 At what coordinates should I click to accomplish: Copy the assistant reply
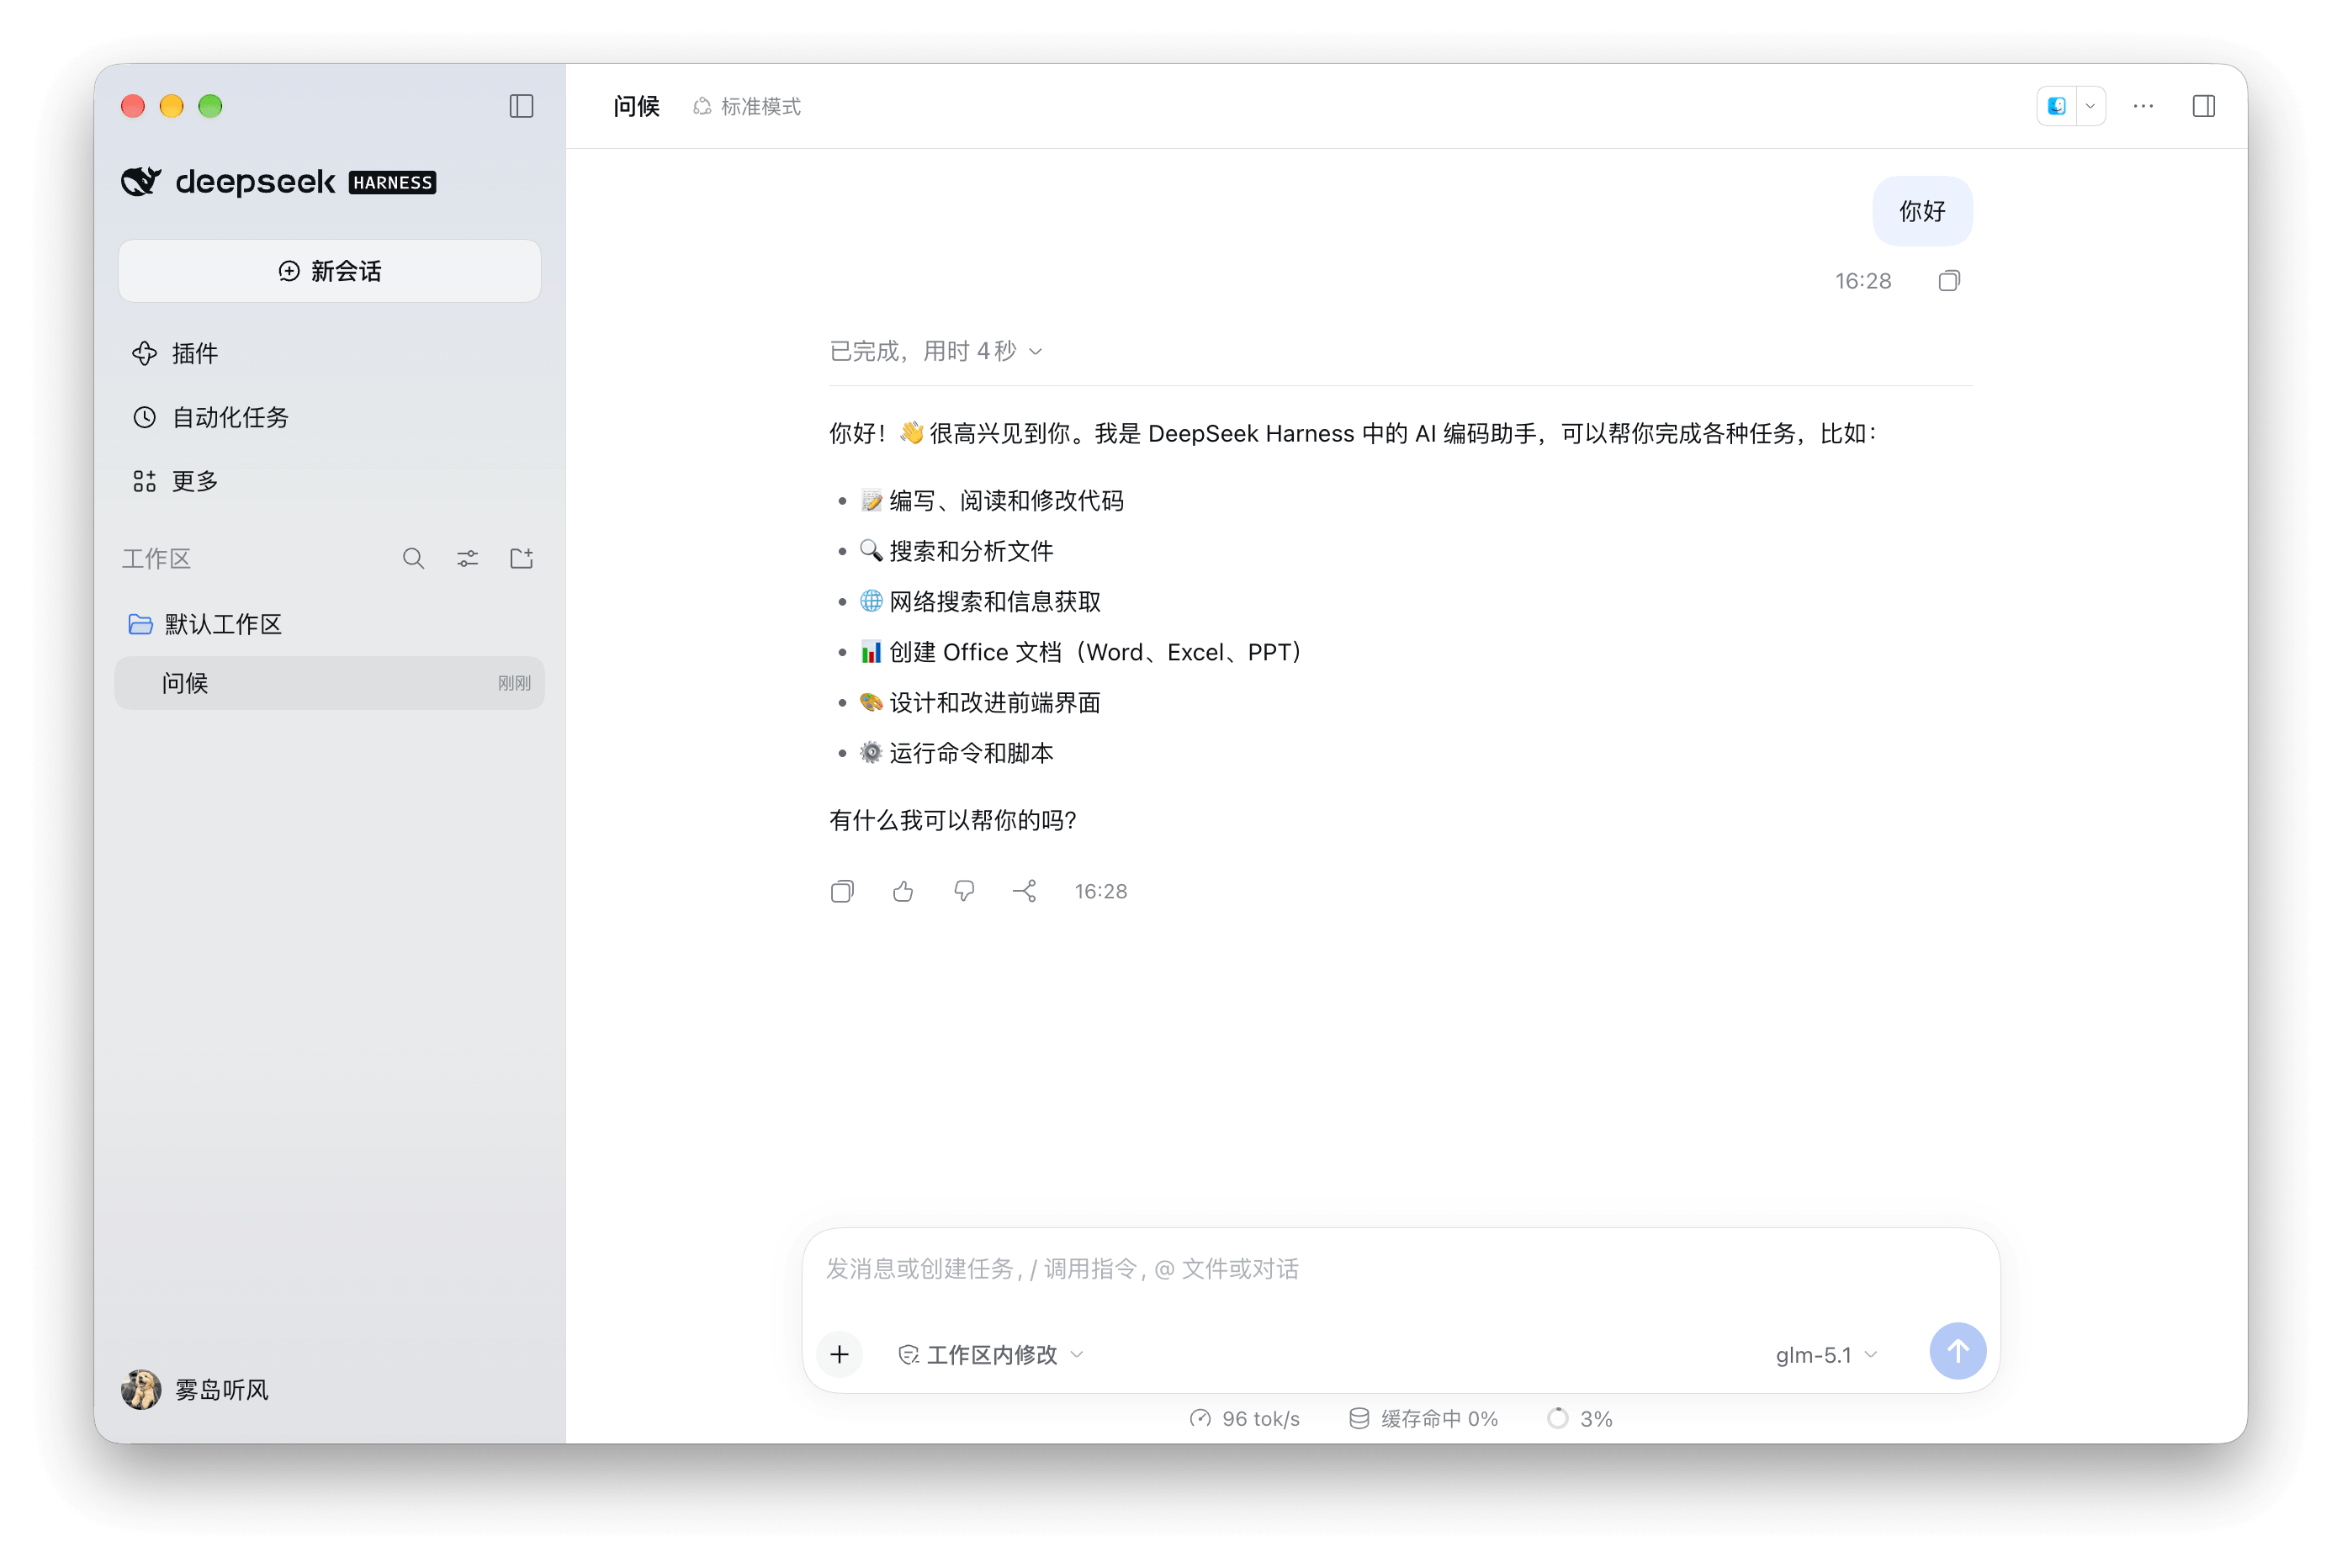click(x=842, y=891)
